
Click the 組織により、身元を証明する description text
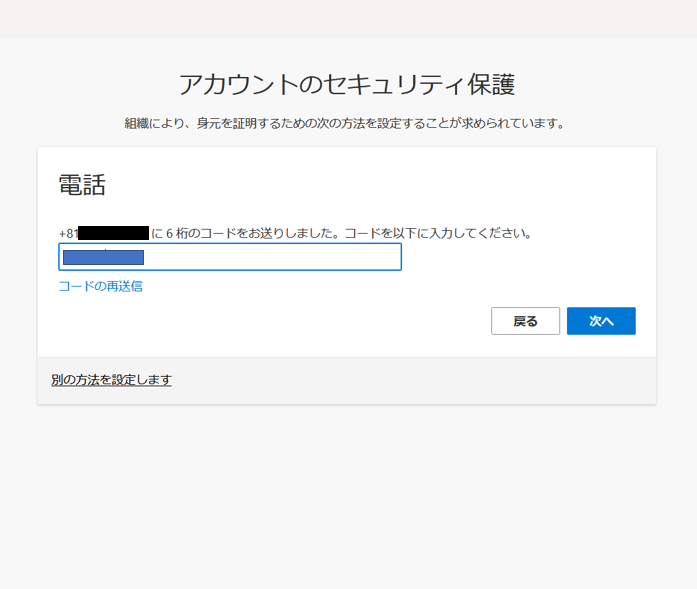tap(344, 123)
